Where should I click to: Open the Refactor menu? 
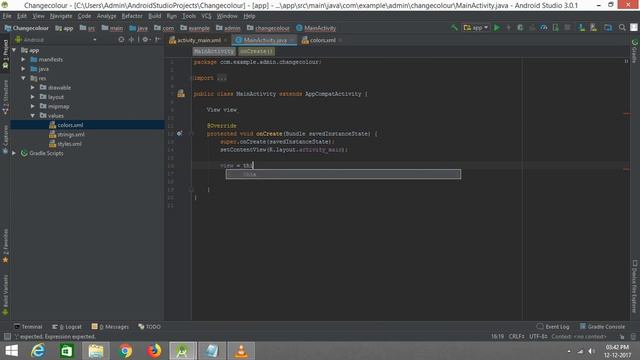click(x=132, y=16)
